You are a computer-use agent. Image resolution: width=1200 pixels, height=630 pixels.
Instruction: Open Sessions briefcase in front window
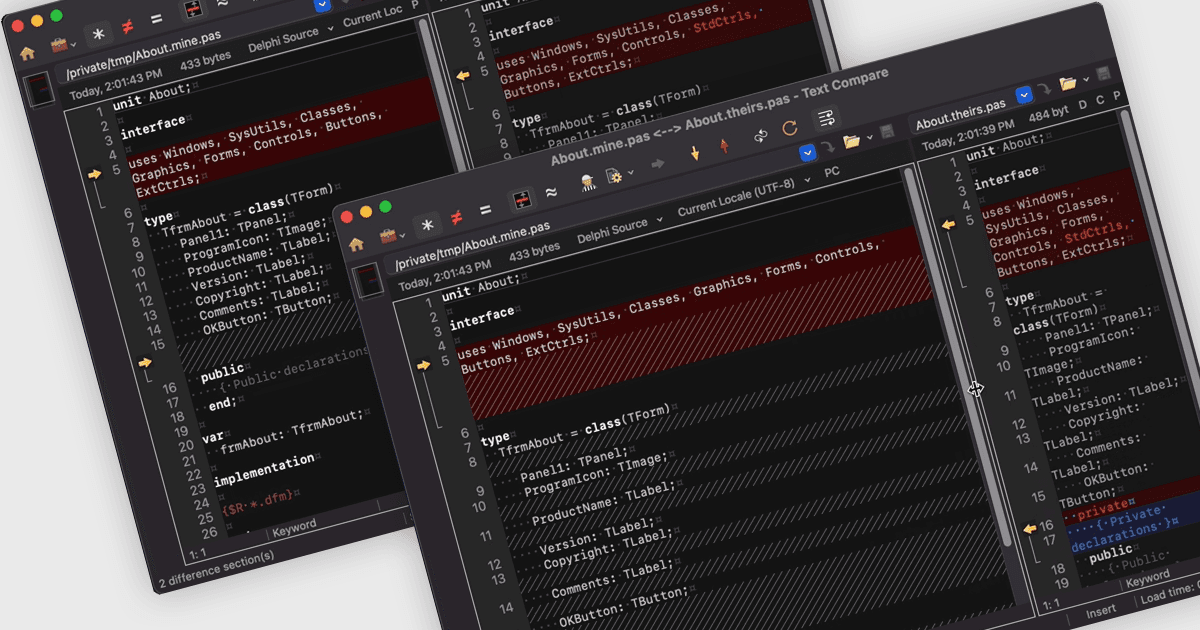pyautogui.click(x=389, y=237)
